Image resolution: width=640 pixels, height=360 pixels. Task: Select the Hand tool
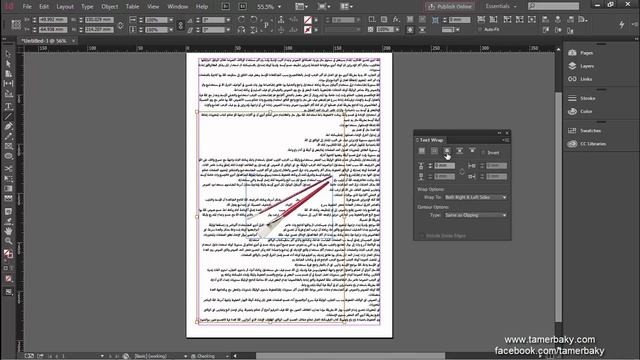(x=8, y=231)
